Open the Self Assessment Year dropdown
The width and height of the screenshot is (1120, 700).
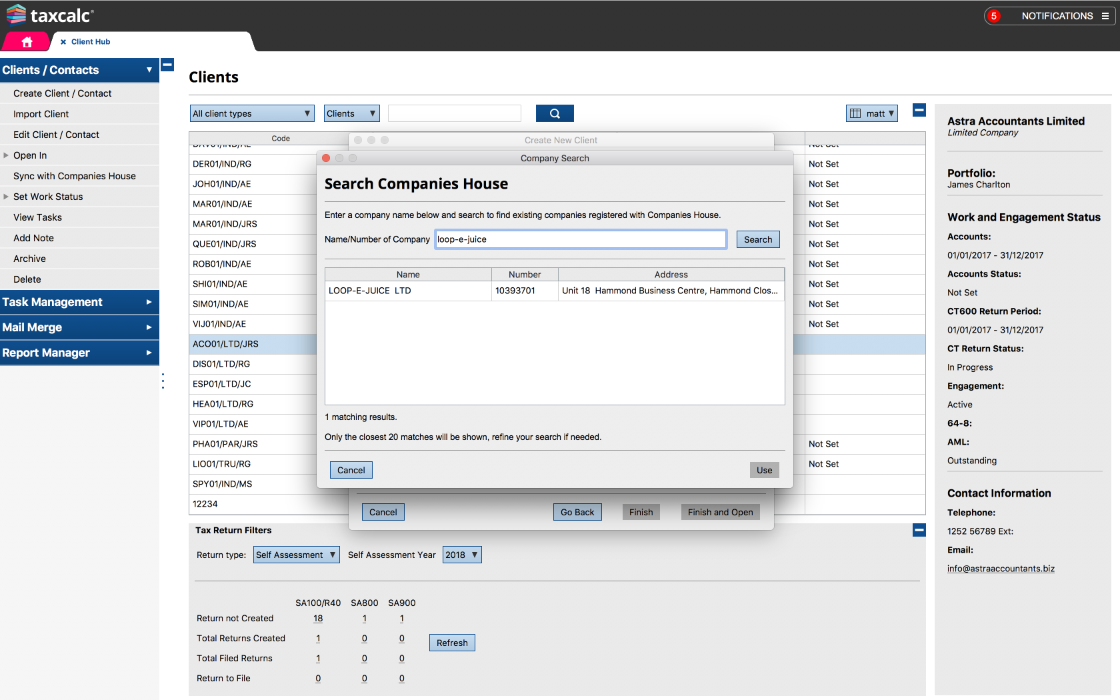click(462, 555)
